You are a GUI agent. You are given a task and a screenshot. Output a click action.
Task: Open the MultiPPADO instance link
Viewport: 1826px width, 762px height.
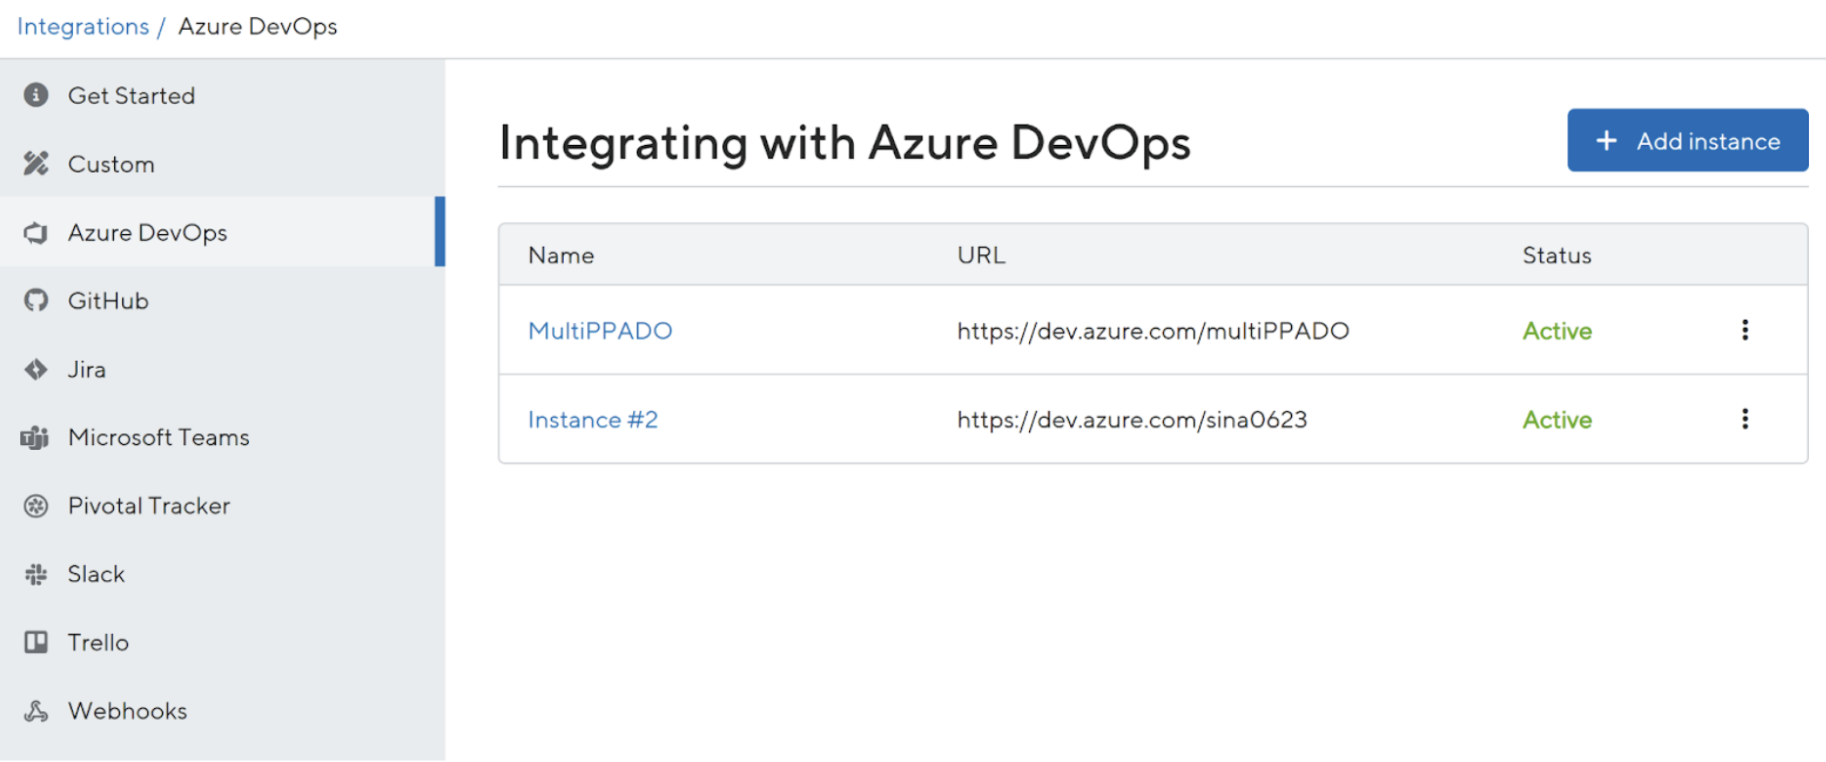(x=600, y=331)
